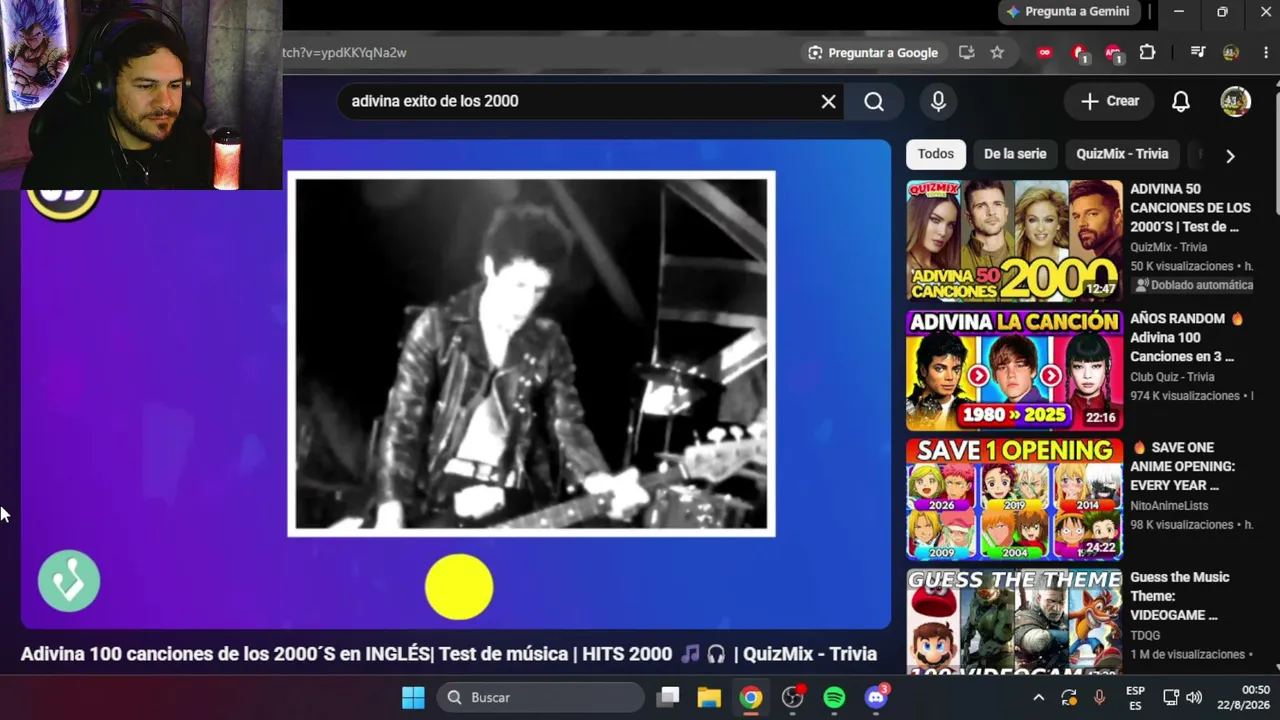1280x720 pixels.
Task: Open 'ADIVINA 50 CANCIONES DE LOS 2000'S' title
Action: point(1190,208)
